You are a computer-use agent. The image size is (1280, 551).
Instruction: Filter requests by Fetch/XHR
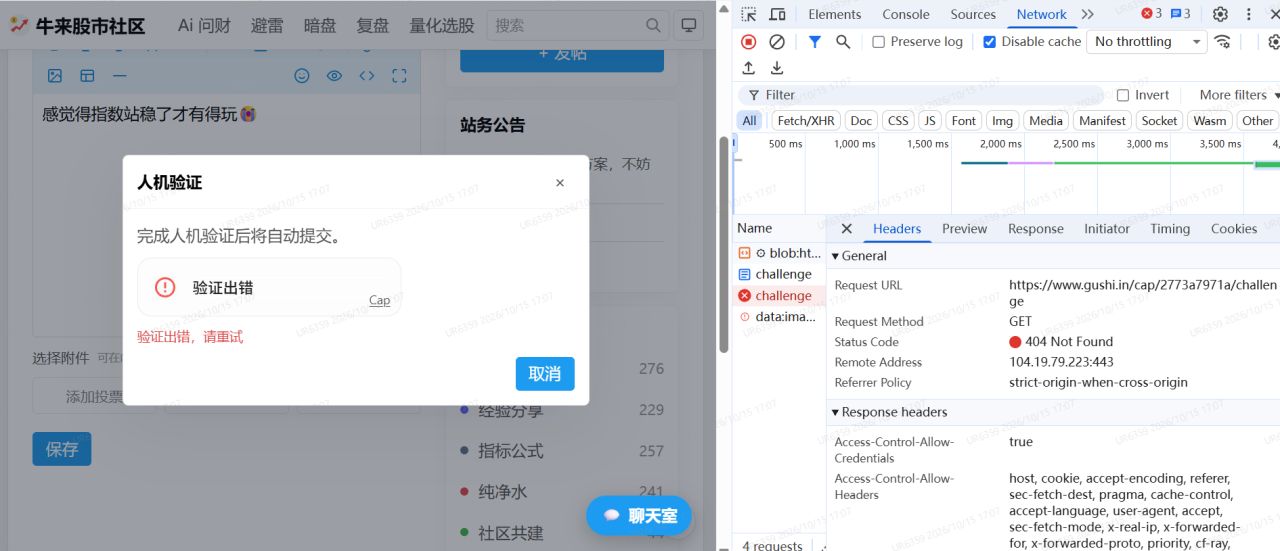(x=806, y=121)
